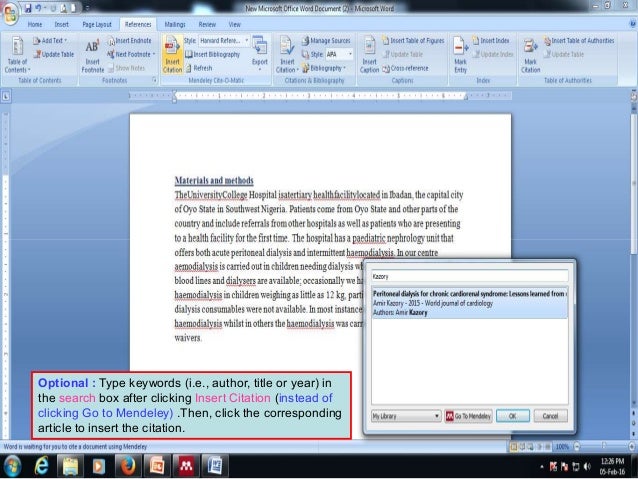
Task: Click Manage Sources in Citations group
Action: 326,41
